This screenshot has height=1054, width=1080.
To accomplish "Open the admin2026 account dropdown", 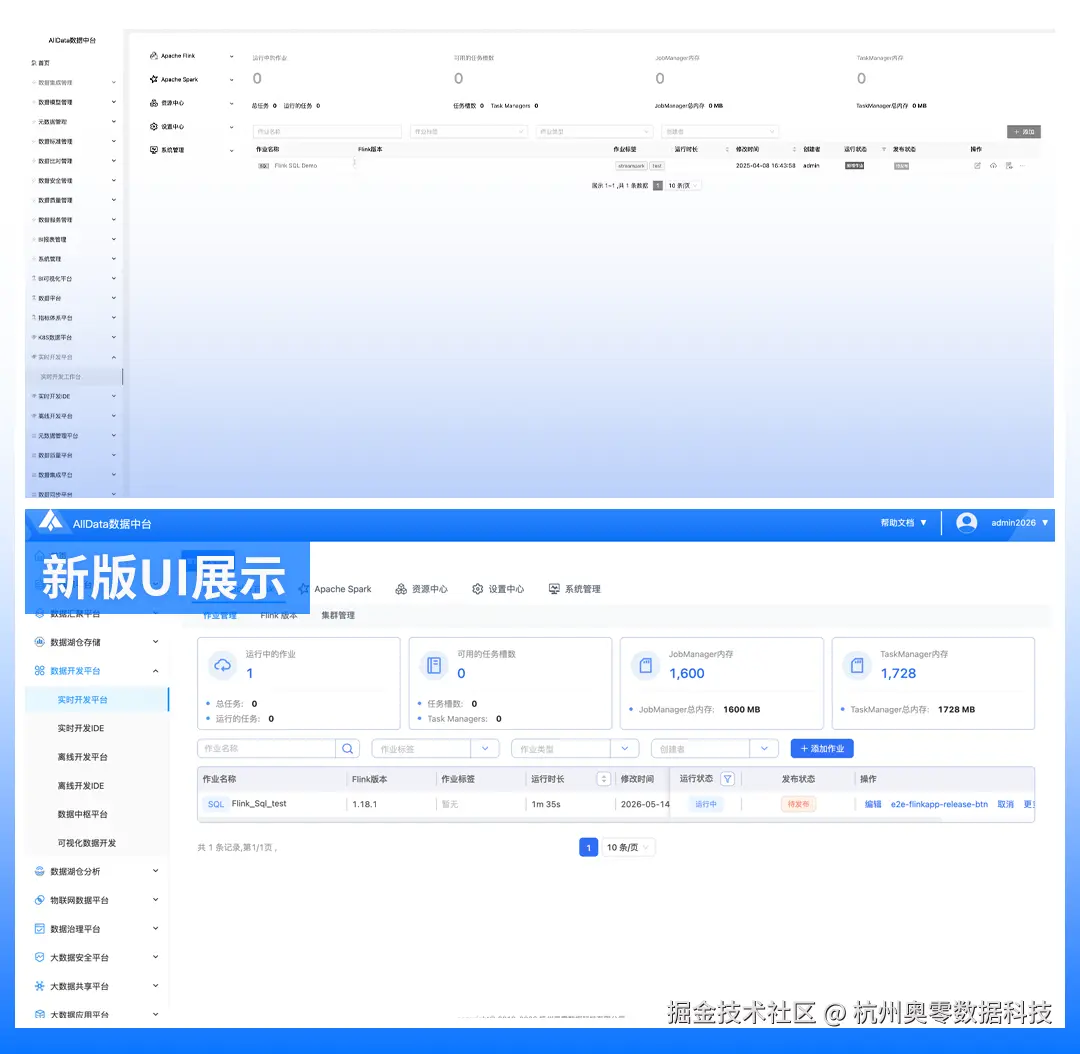I will coord(1019,523).
